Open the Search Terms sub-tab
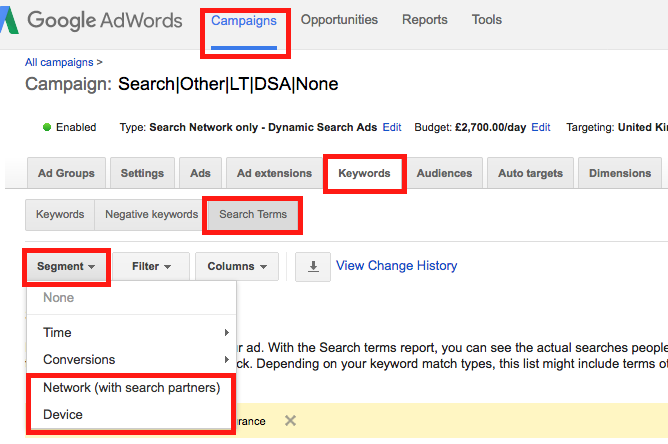This screenshot has height=444, width=668. tap(253, 214)
